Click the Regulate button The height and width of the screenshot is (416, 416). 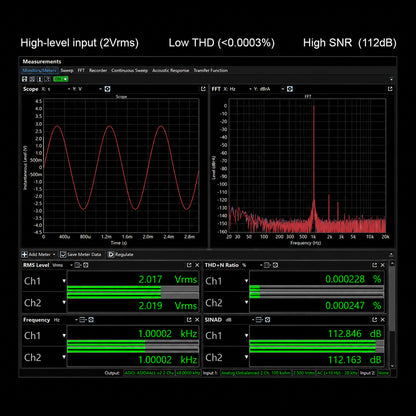point(120,254)
